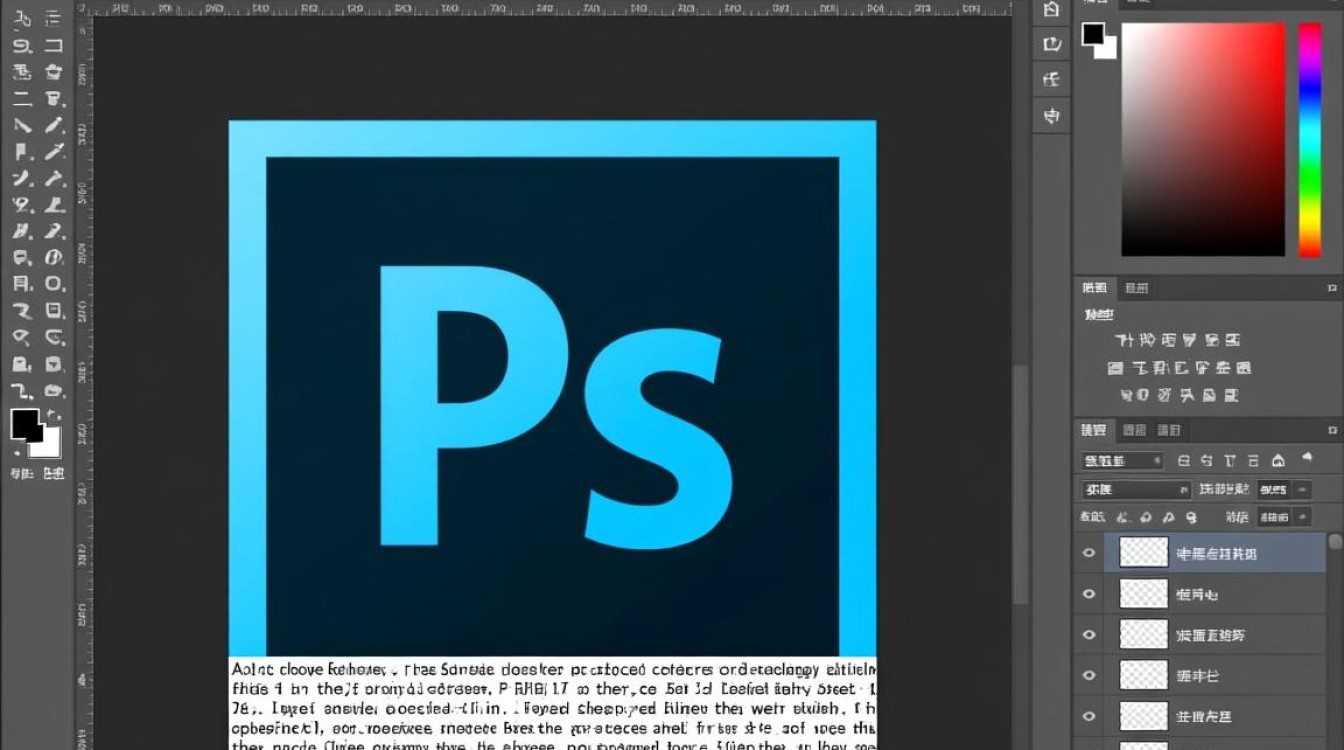Click the bottom-left mode icon under toolbox swatches
This screenshot has width=1344, height=750.
click(22, 472)
